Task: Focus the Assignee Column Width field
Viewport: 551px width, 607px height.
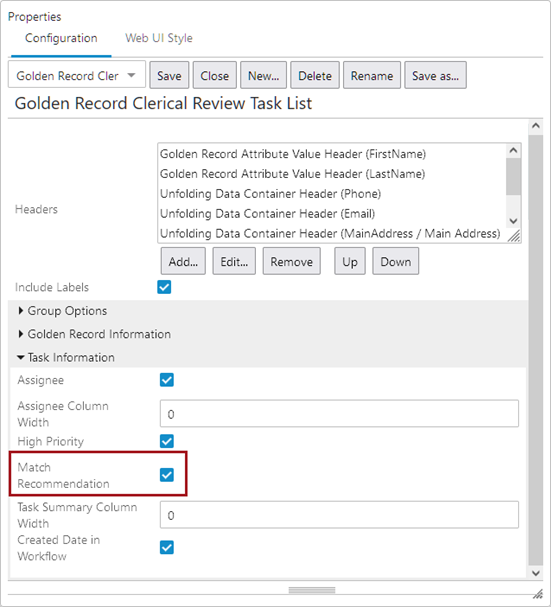Action: coord(339,414)
